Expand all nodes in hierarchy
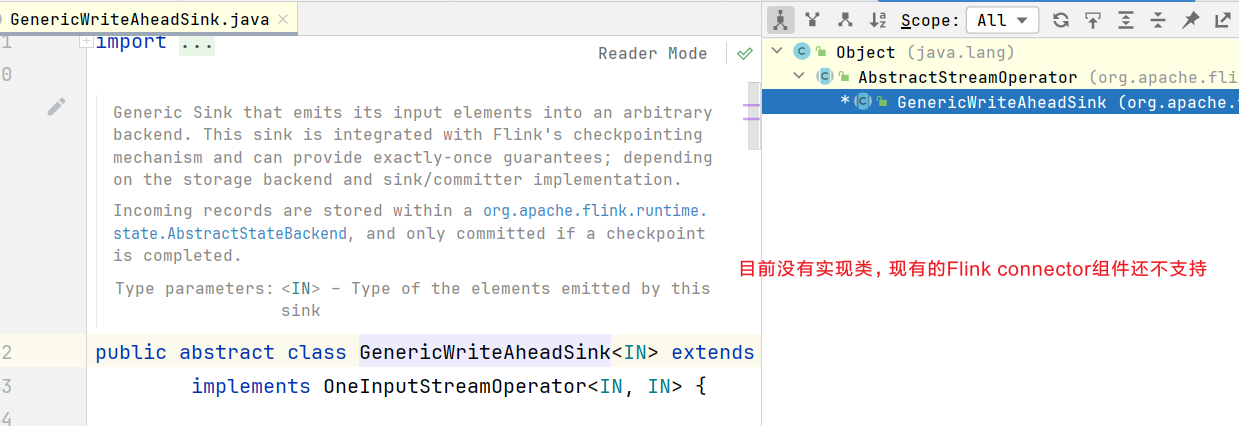1239x426 pixels. pos(1126,20)
